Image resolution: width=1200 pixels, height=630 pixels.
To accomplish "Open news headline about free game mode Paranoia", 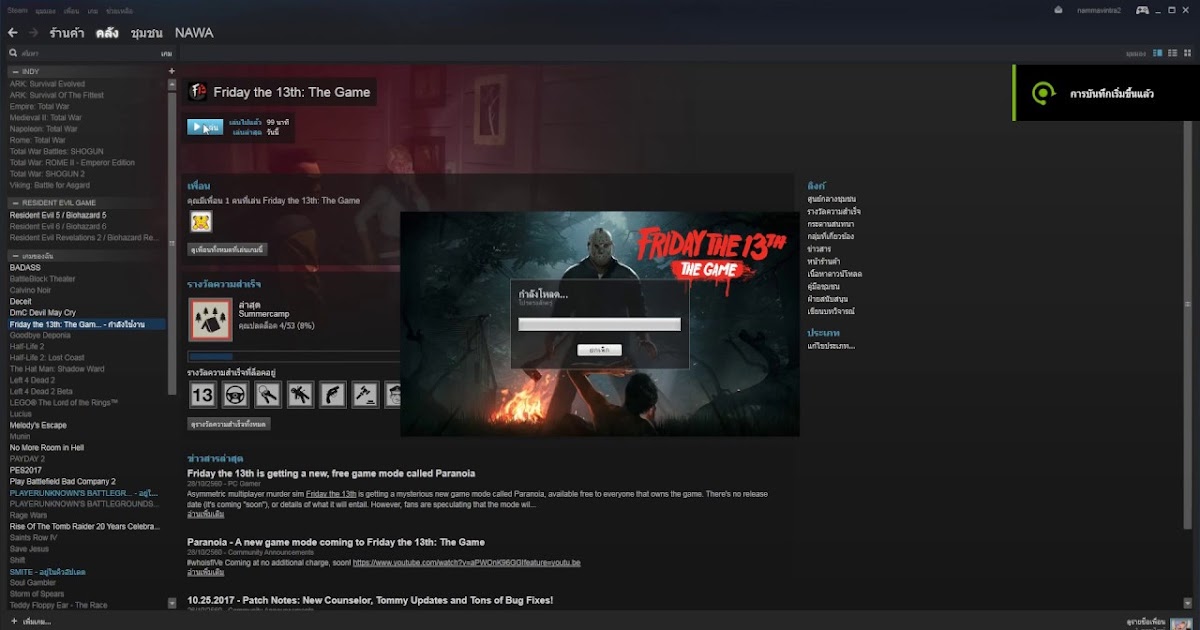I will pyautogui.click(x=331, y=473).
